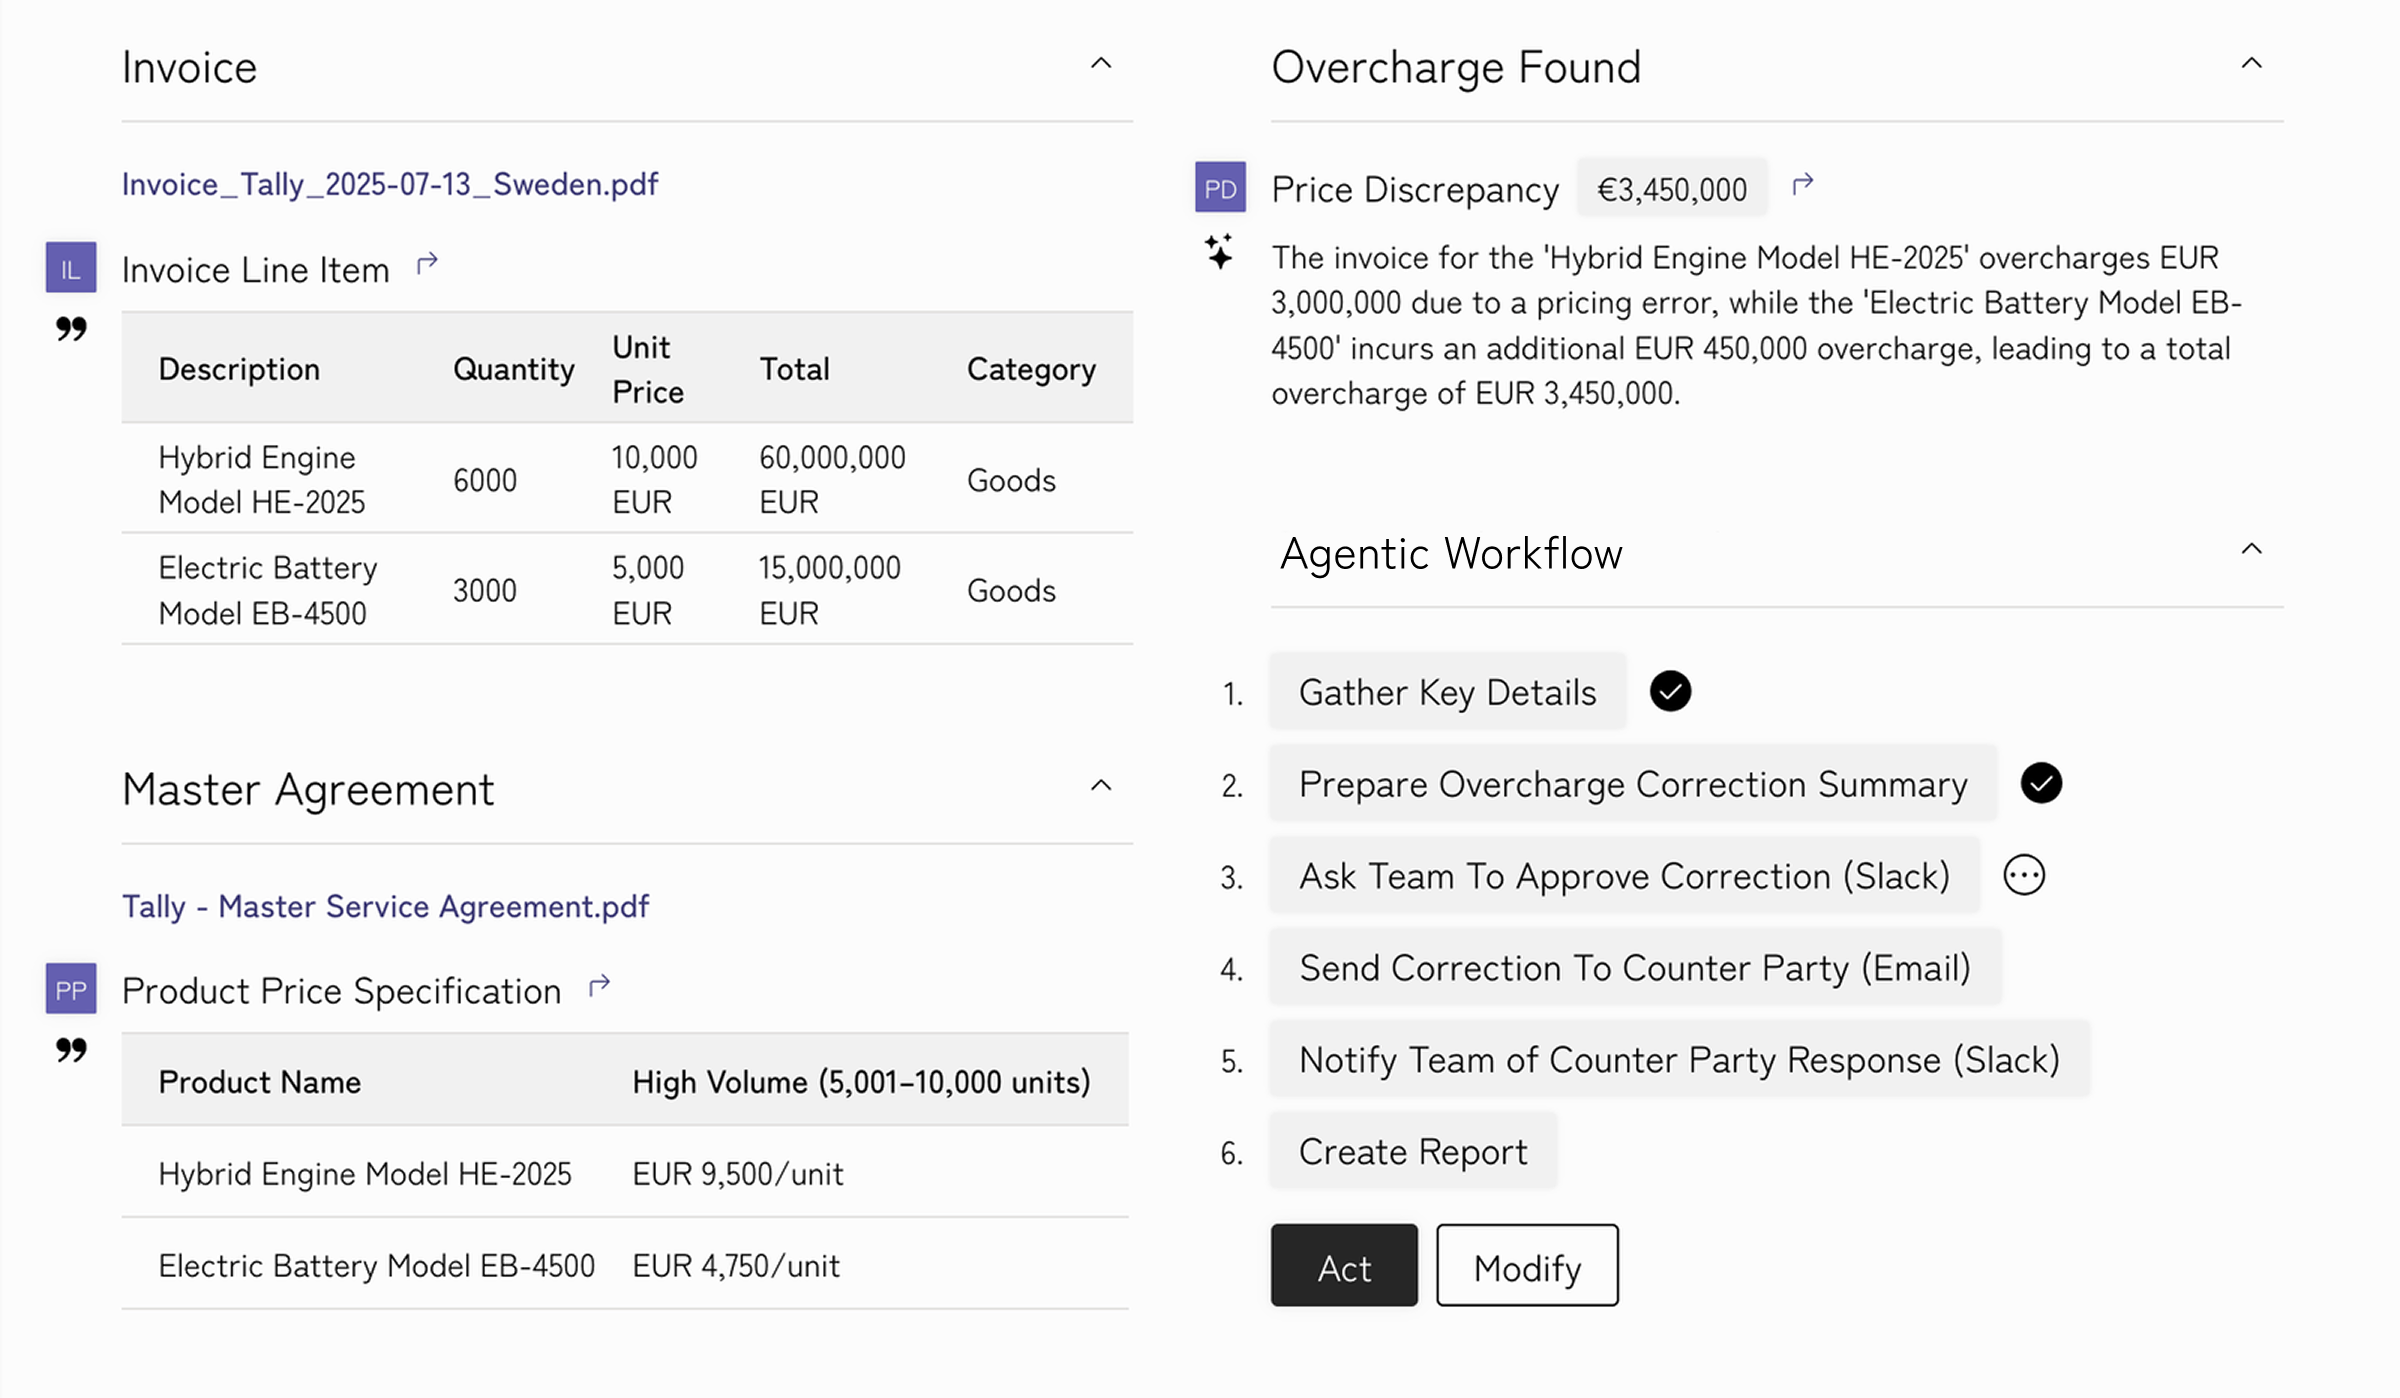The width and height of the screenshot is (2400, 1398).
Task: Collapse the Invoice section
Action: (1101, 63)
